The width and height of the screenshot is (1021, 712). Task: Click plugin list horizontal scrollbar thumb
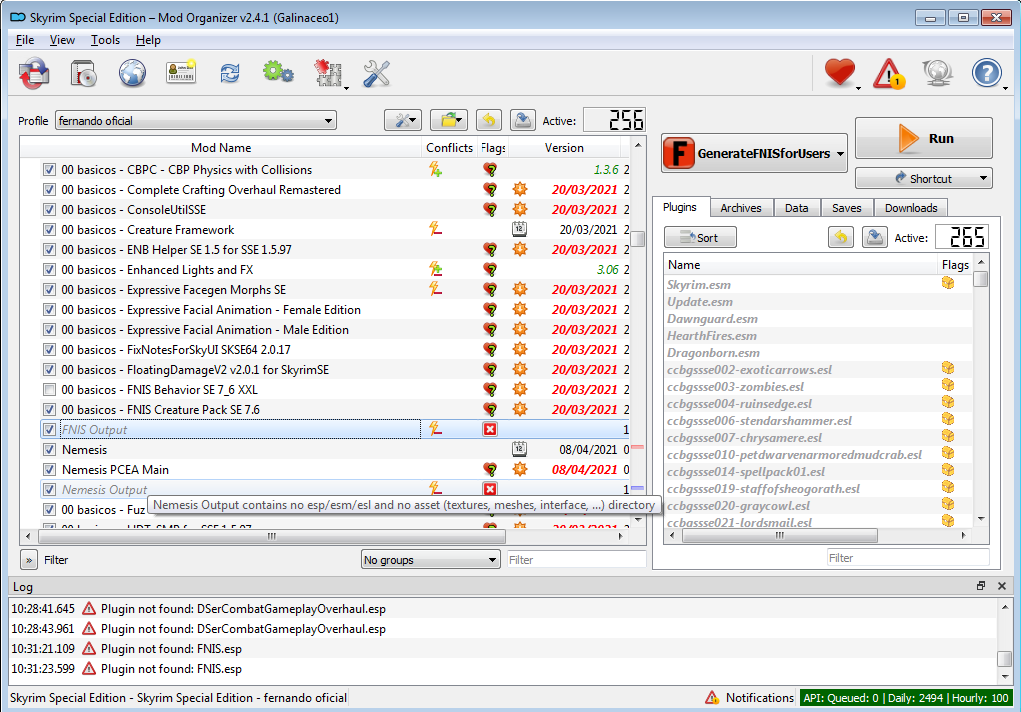779,535
